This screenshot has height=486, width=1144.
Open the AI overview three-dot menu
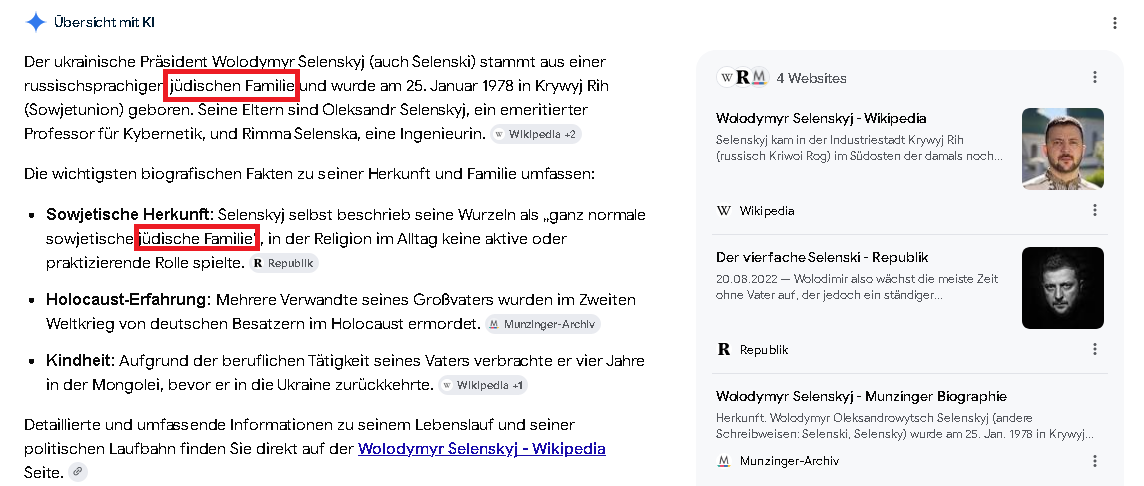pos(1114,23)
